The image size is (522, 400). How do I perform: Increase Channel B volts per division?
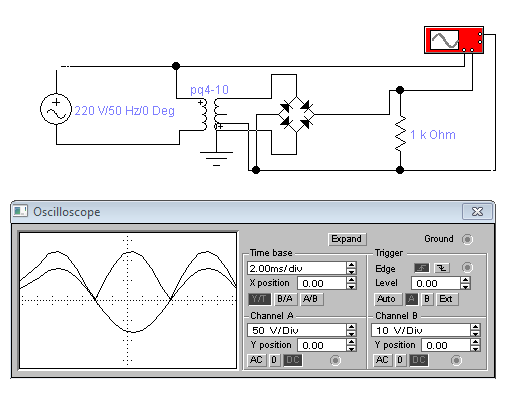475,327
